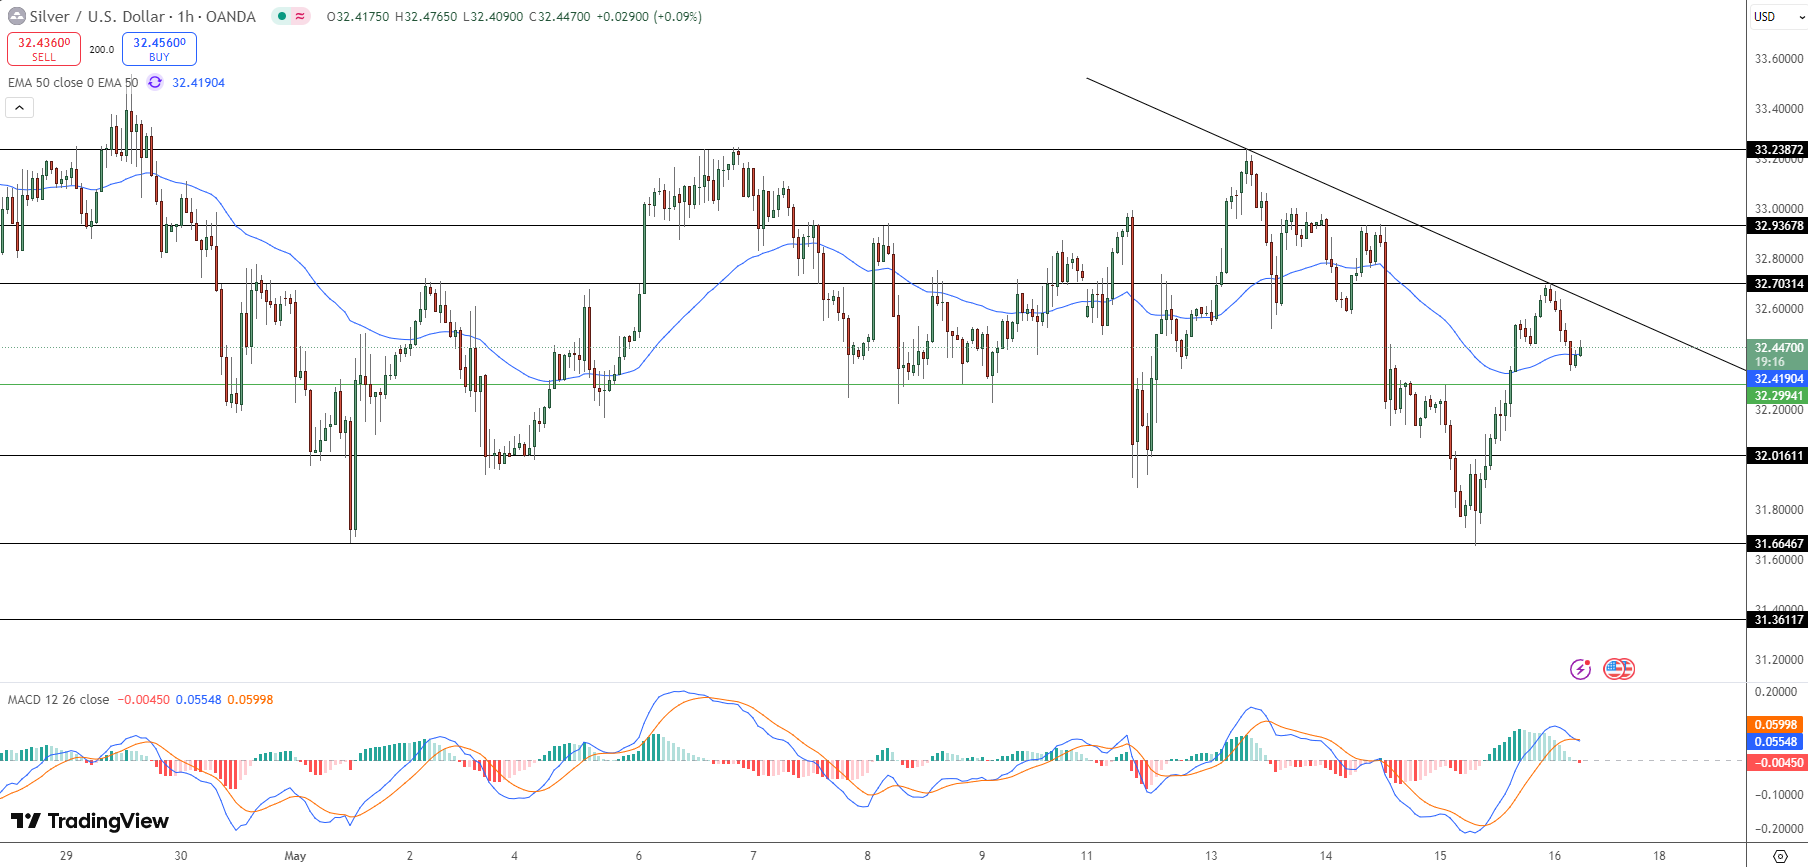Click the orange MACD signal 0.05998 axis label

1776,725
